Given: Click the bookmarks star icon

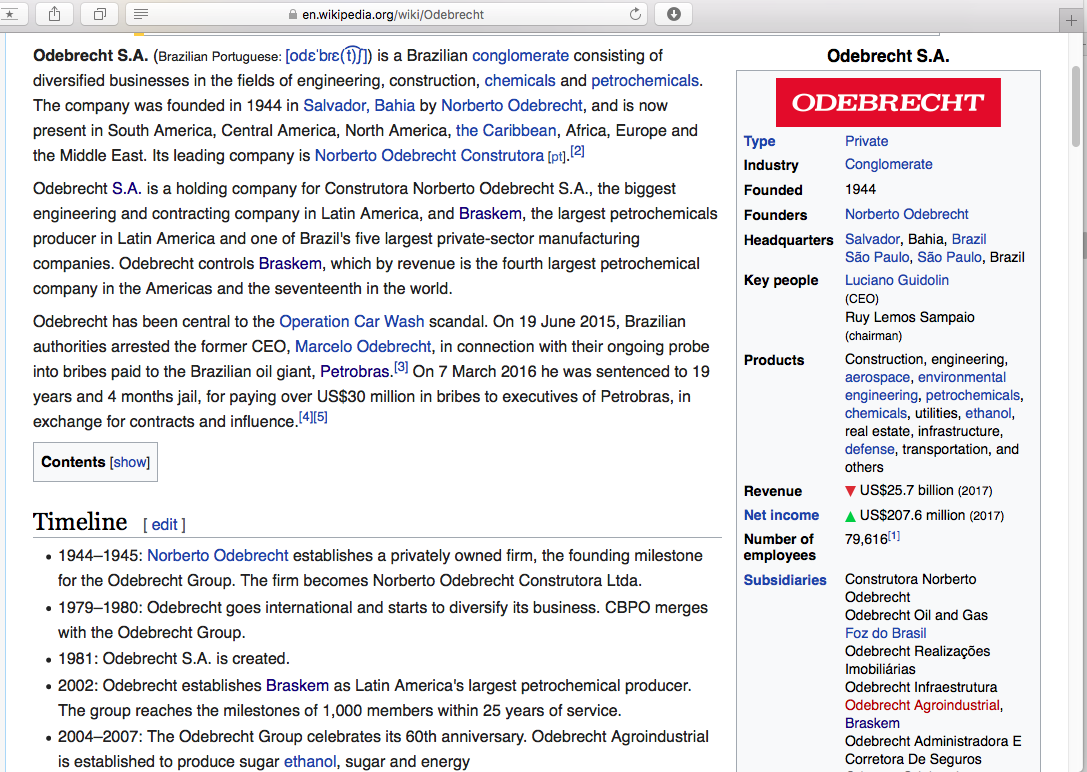Looking at the screenshot, I should [x=10, y=14].
